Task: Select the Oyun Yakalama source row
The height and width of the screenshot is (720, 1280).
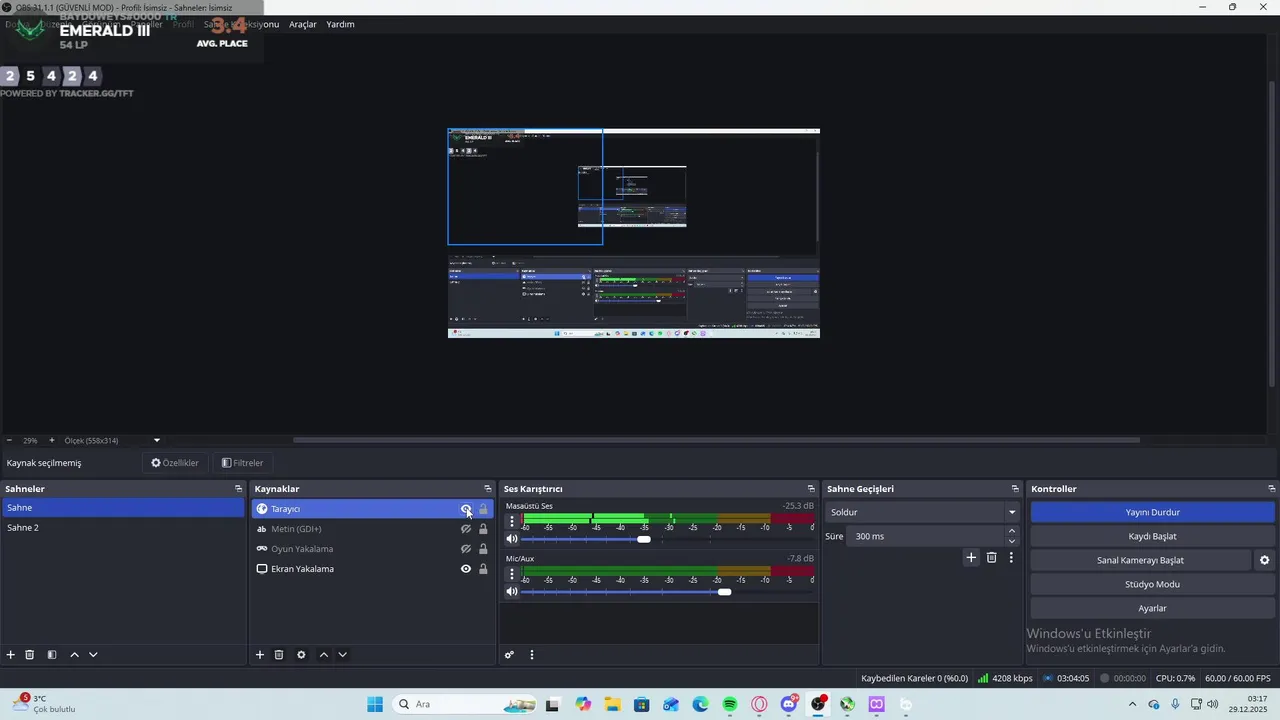Action: (x=372, y=549)
